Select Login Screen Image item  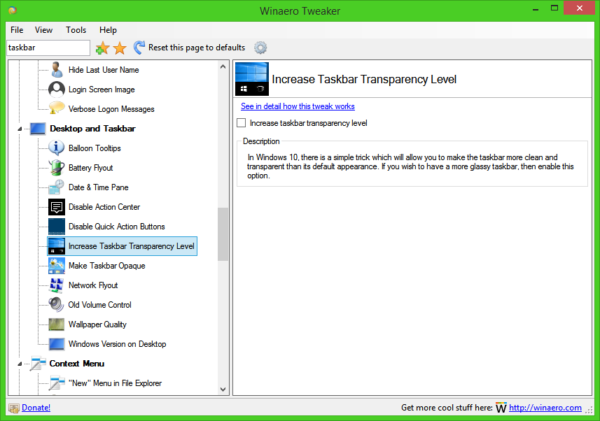[101, 89]
